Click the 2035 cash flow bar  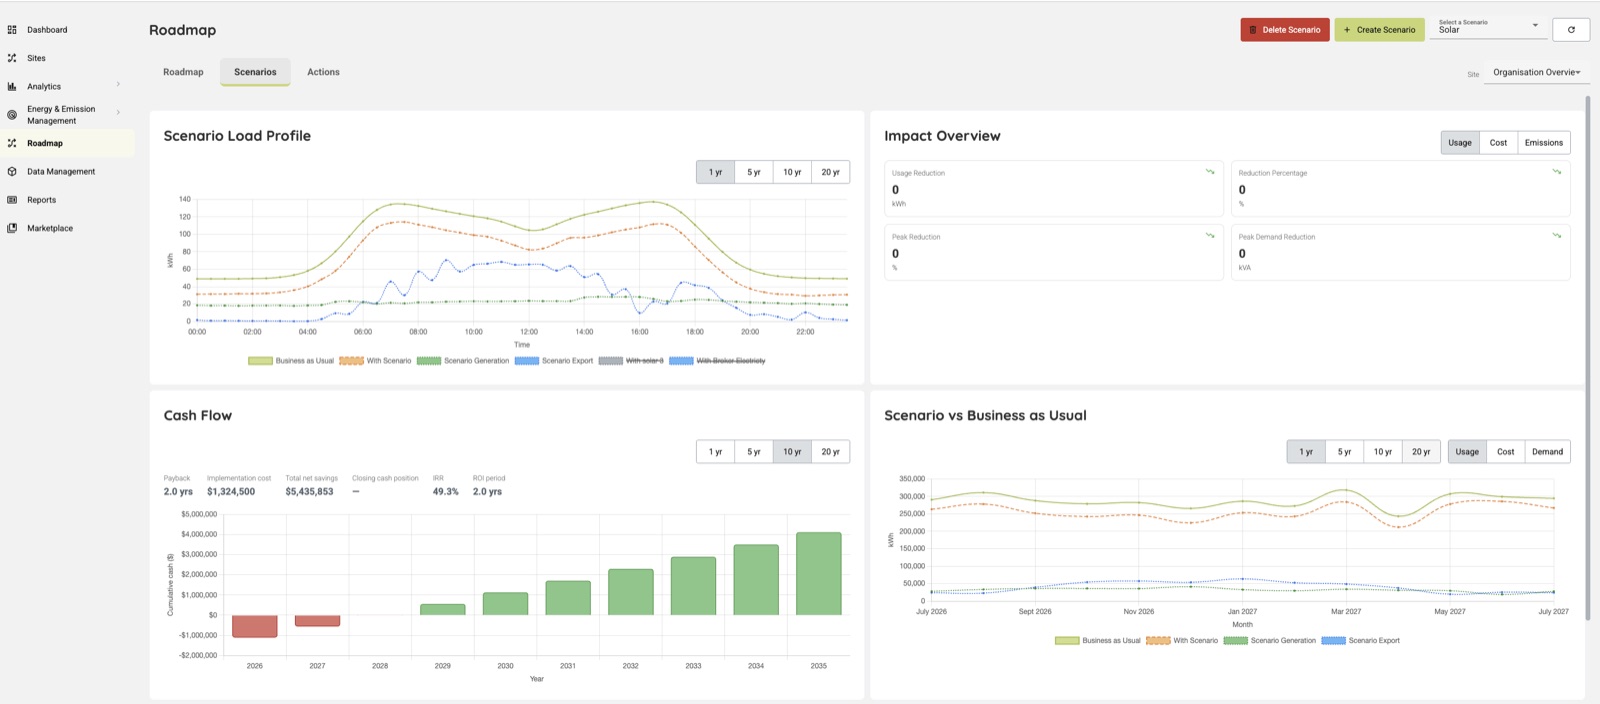819,574
